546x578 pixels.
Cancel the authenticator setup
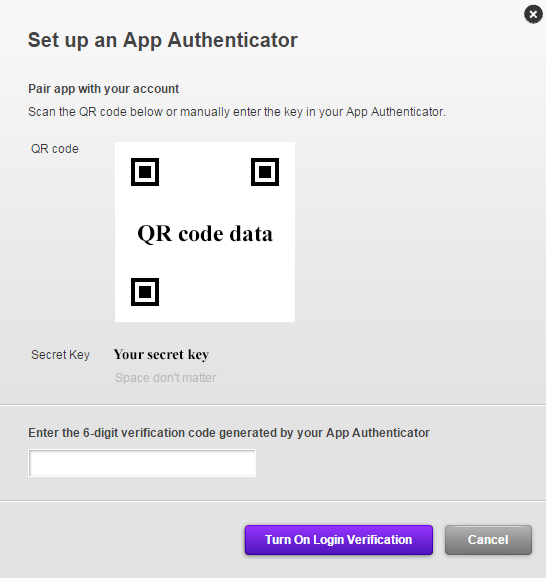pos(488,540)
